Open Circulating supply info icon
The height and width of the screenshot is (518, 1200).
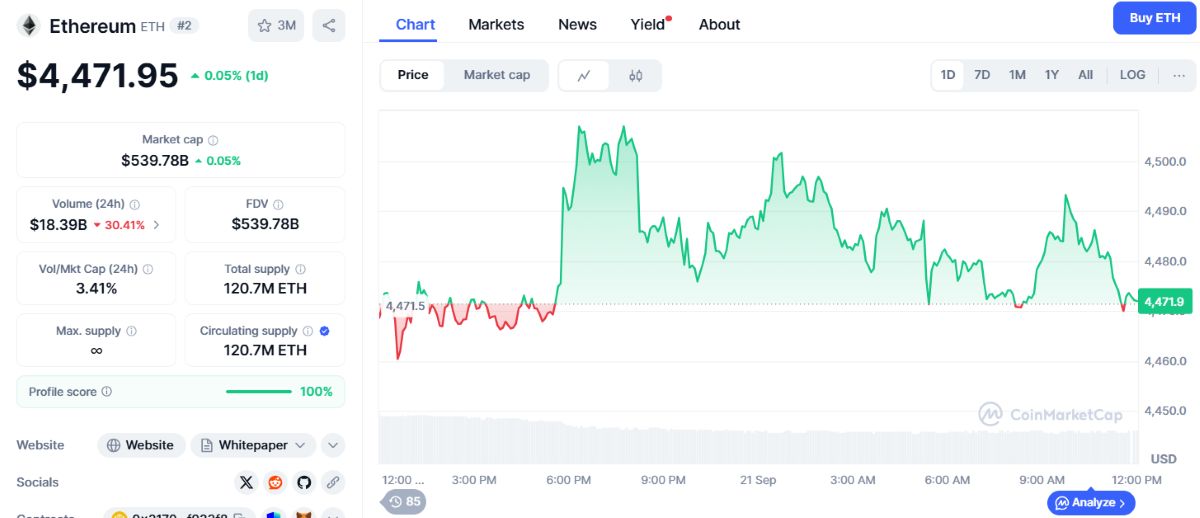pyautogui.click(x=308, y=331)
